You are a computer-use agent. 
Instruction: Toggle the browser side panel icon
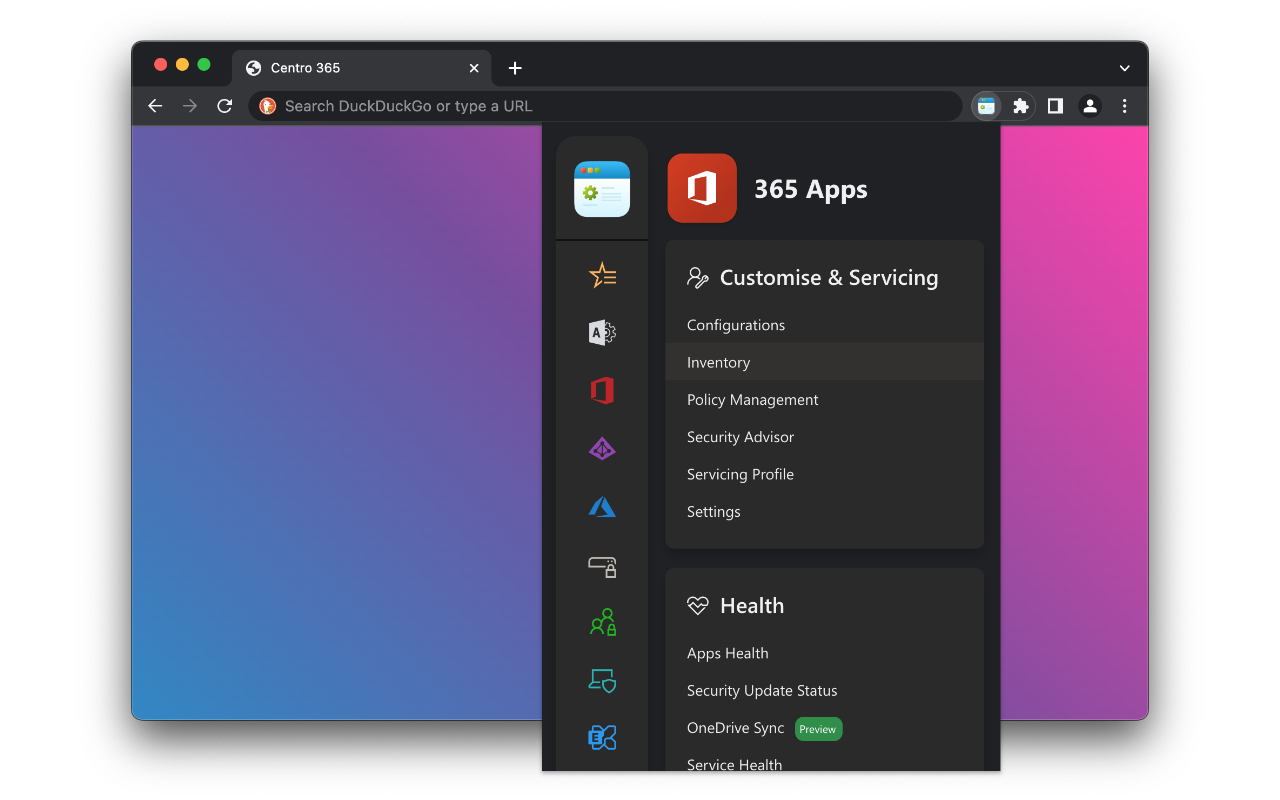coord(1055,106)
